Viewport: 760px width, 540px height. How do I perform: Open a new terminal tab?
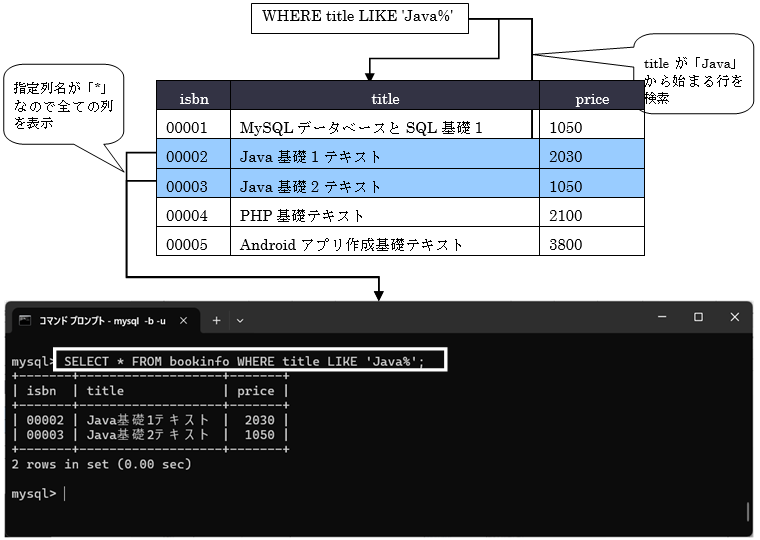click(216, 321)
